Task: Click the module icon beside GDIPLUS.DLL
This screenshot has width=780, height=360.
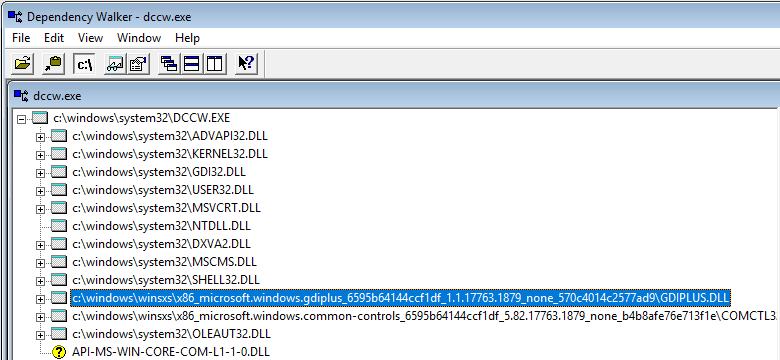Action: coord(59,297)
